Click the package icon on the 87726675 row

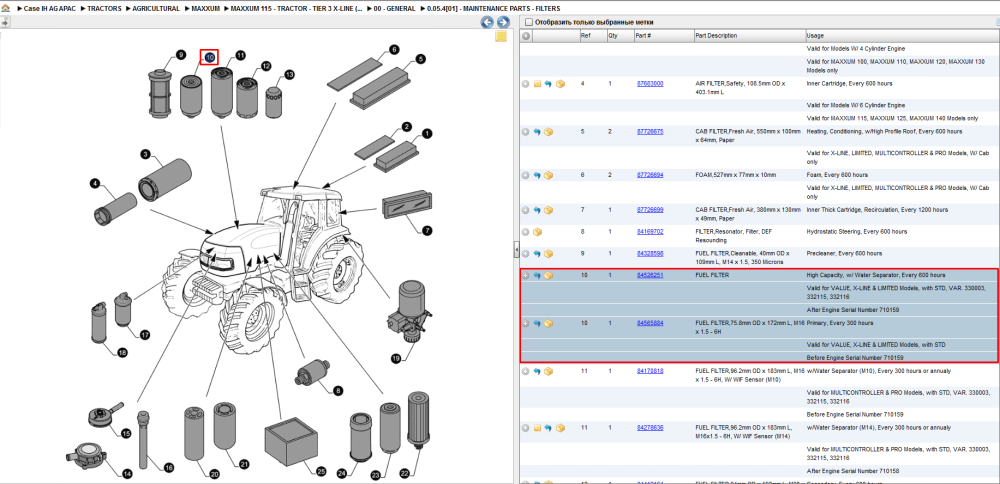click(x=548, y=131)
